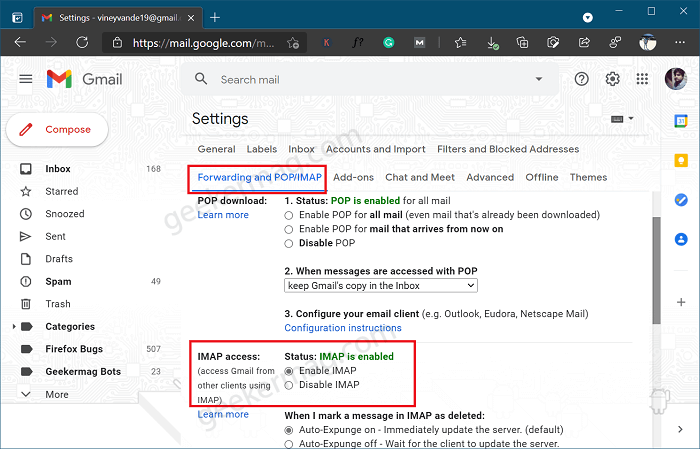Screen dimensions: 700x449
Task: Switch to Filters and Blocked Addresses tab
Action: [508, 149]
